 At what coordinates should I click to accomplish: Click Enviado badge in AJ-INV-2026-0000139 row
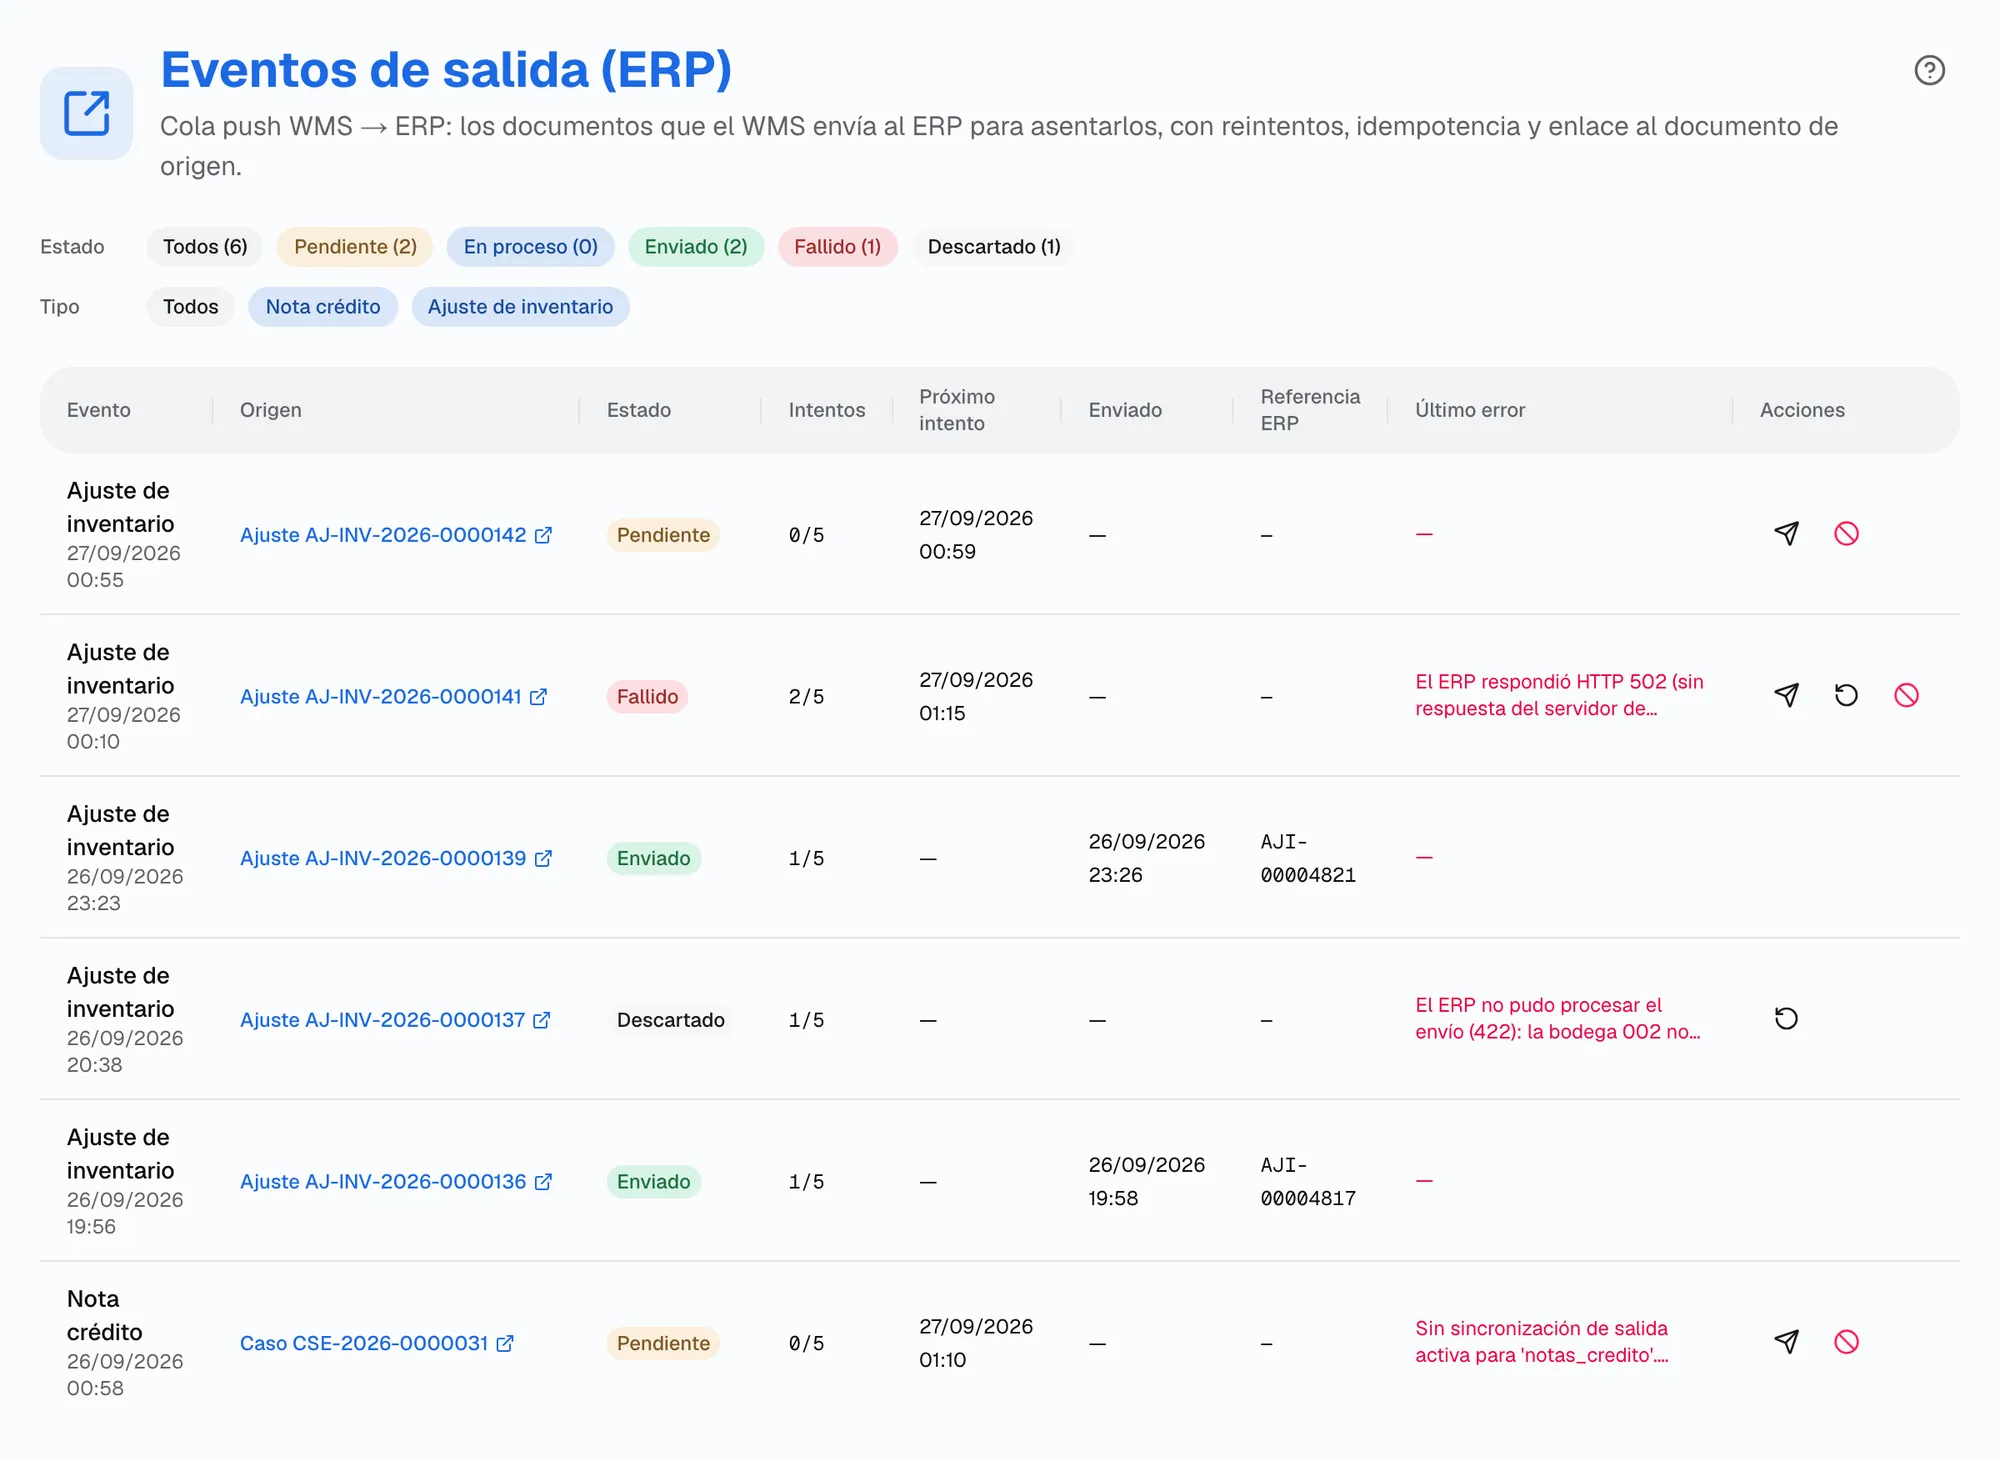coord(653,859)
